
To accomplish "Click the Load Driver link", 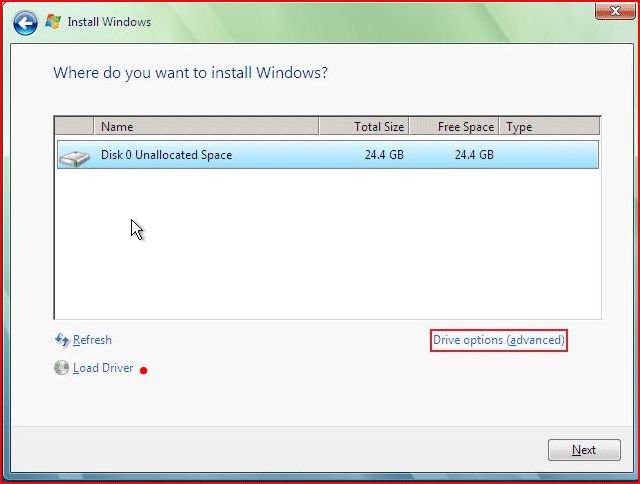I will [103, 368].
